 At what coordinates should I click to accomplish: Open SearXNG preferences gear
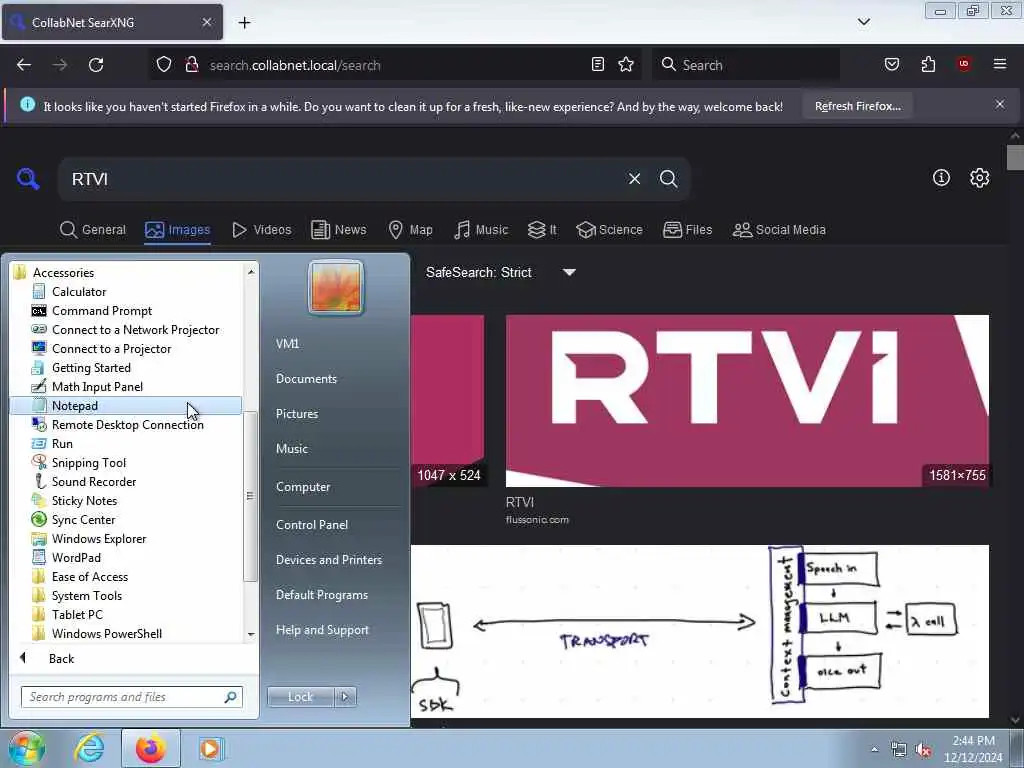point(979,178)
